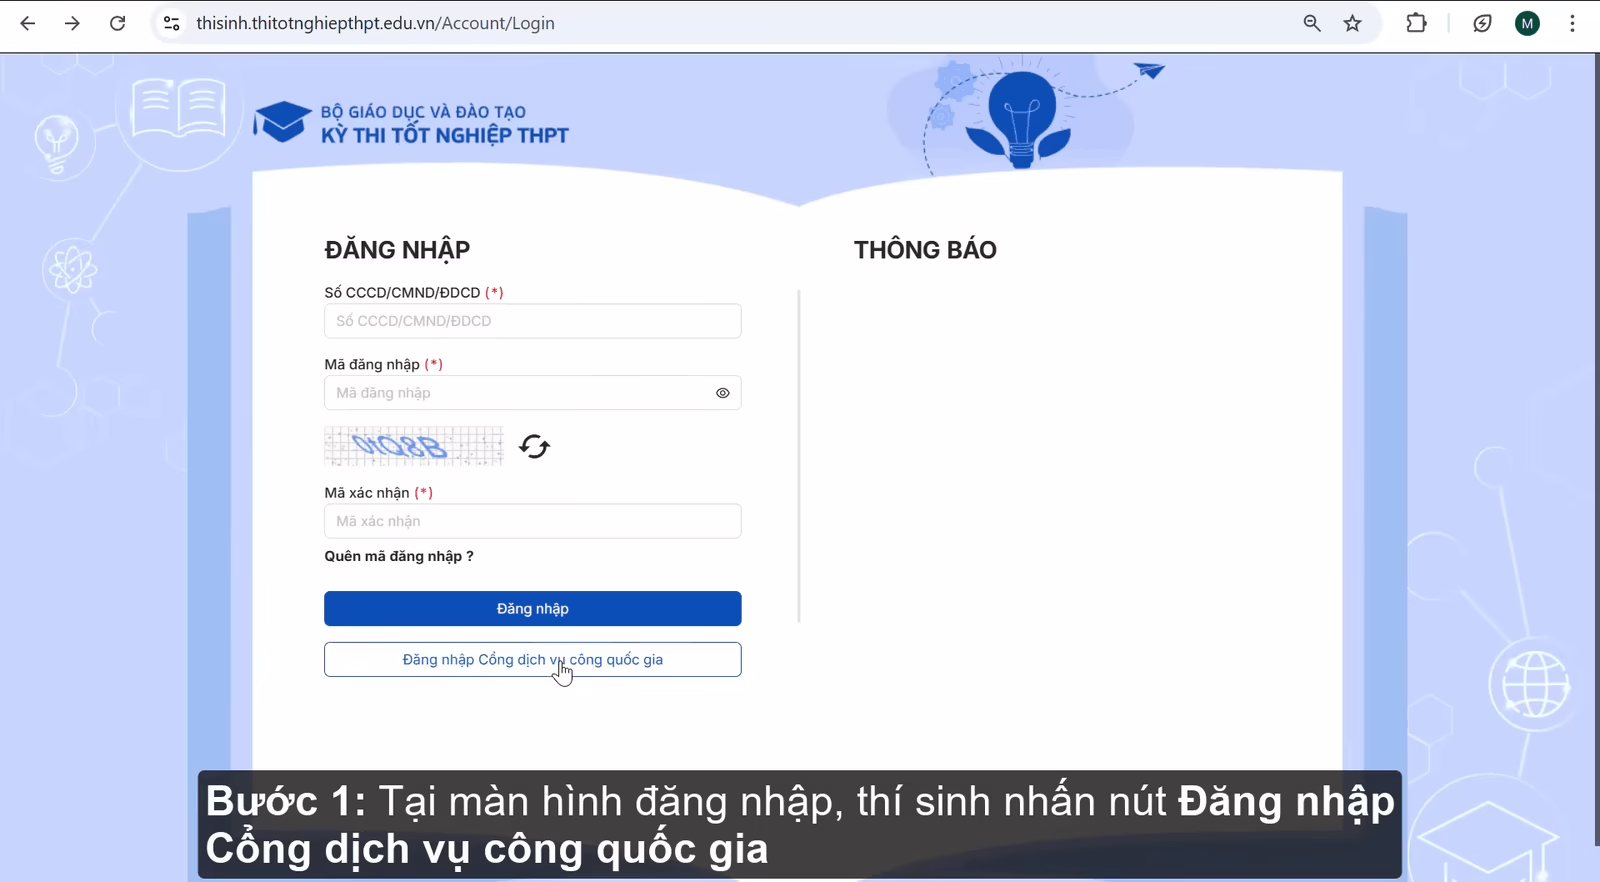The width and height of the screenshot is (1600, 882).
Task: Reload the login page
Action: tap(117, 23)
